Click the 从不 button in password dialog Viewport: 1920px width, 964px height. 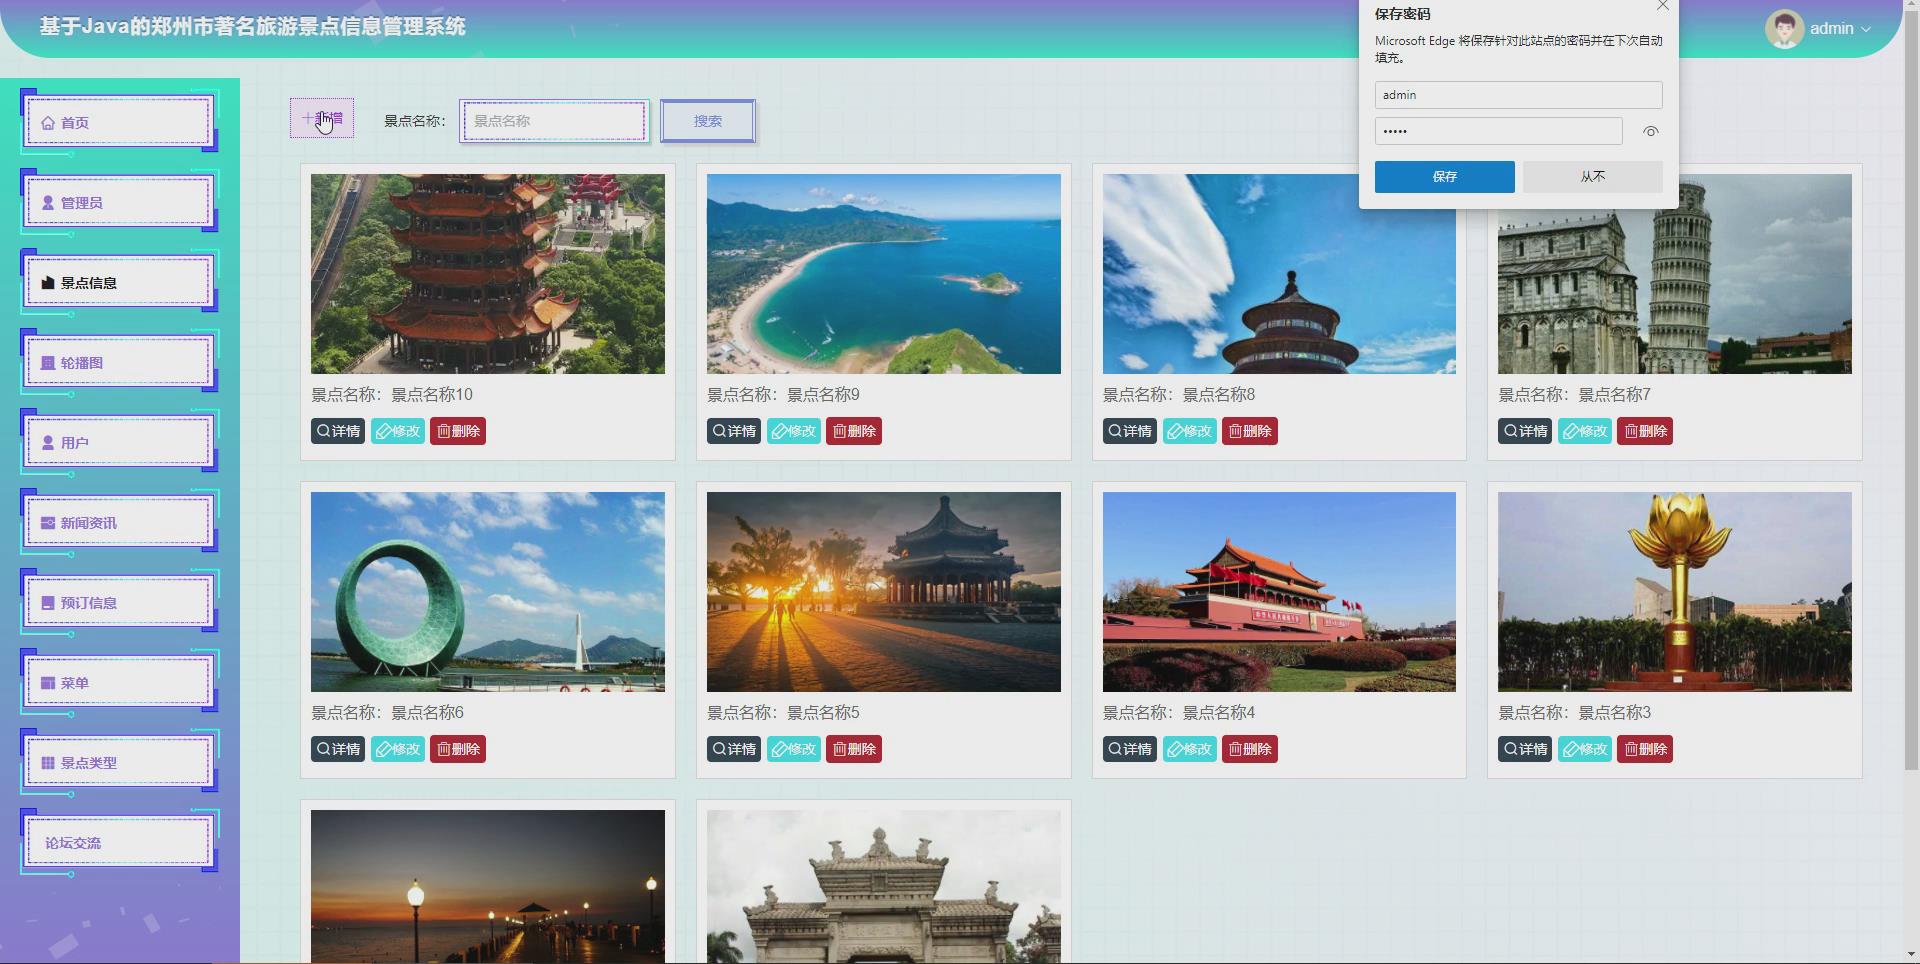(1592, 176)
